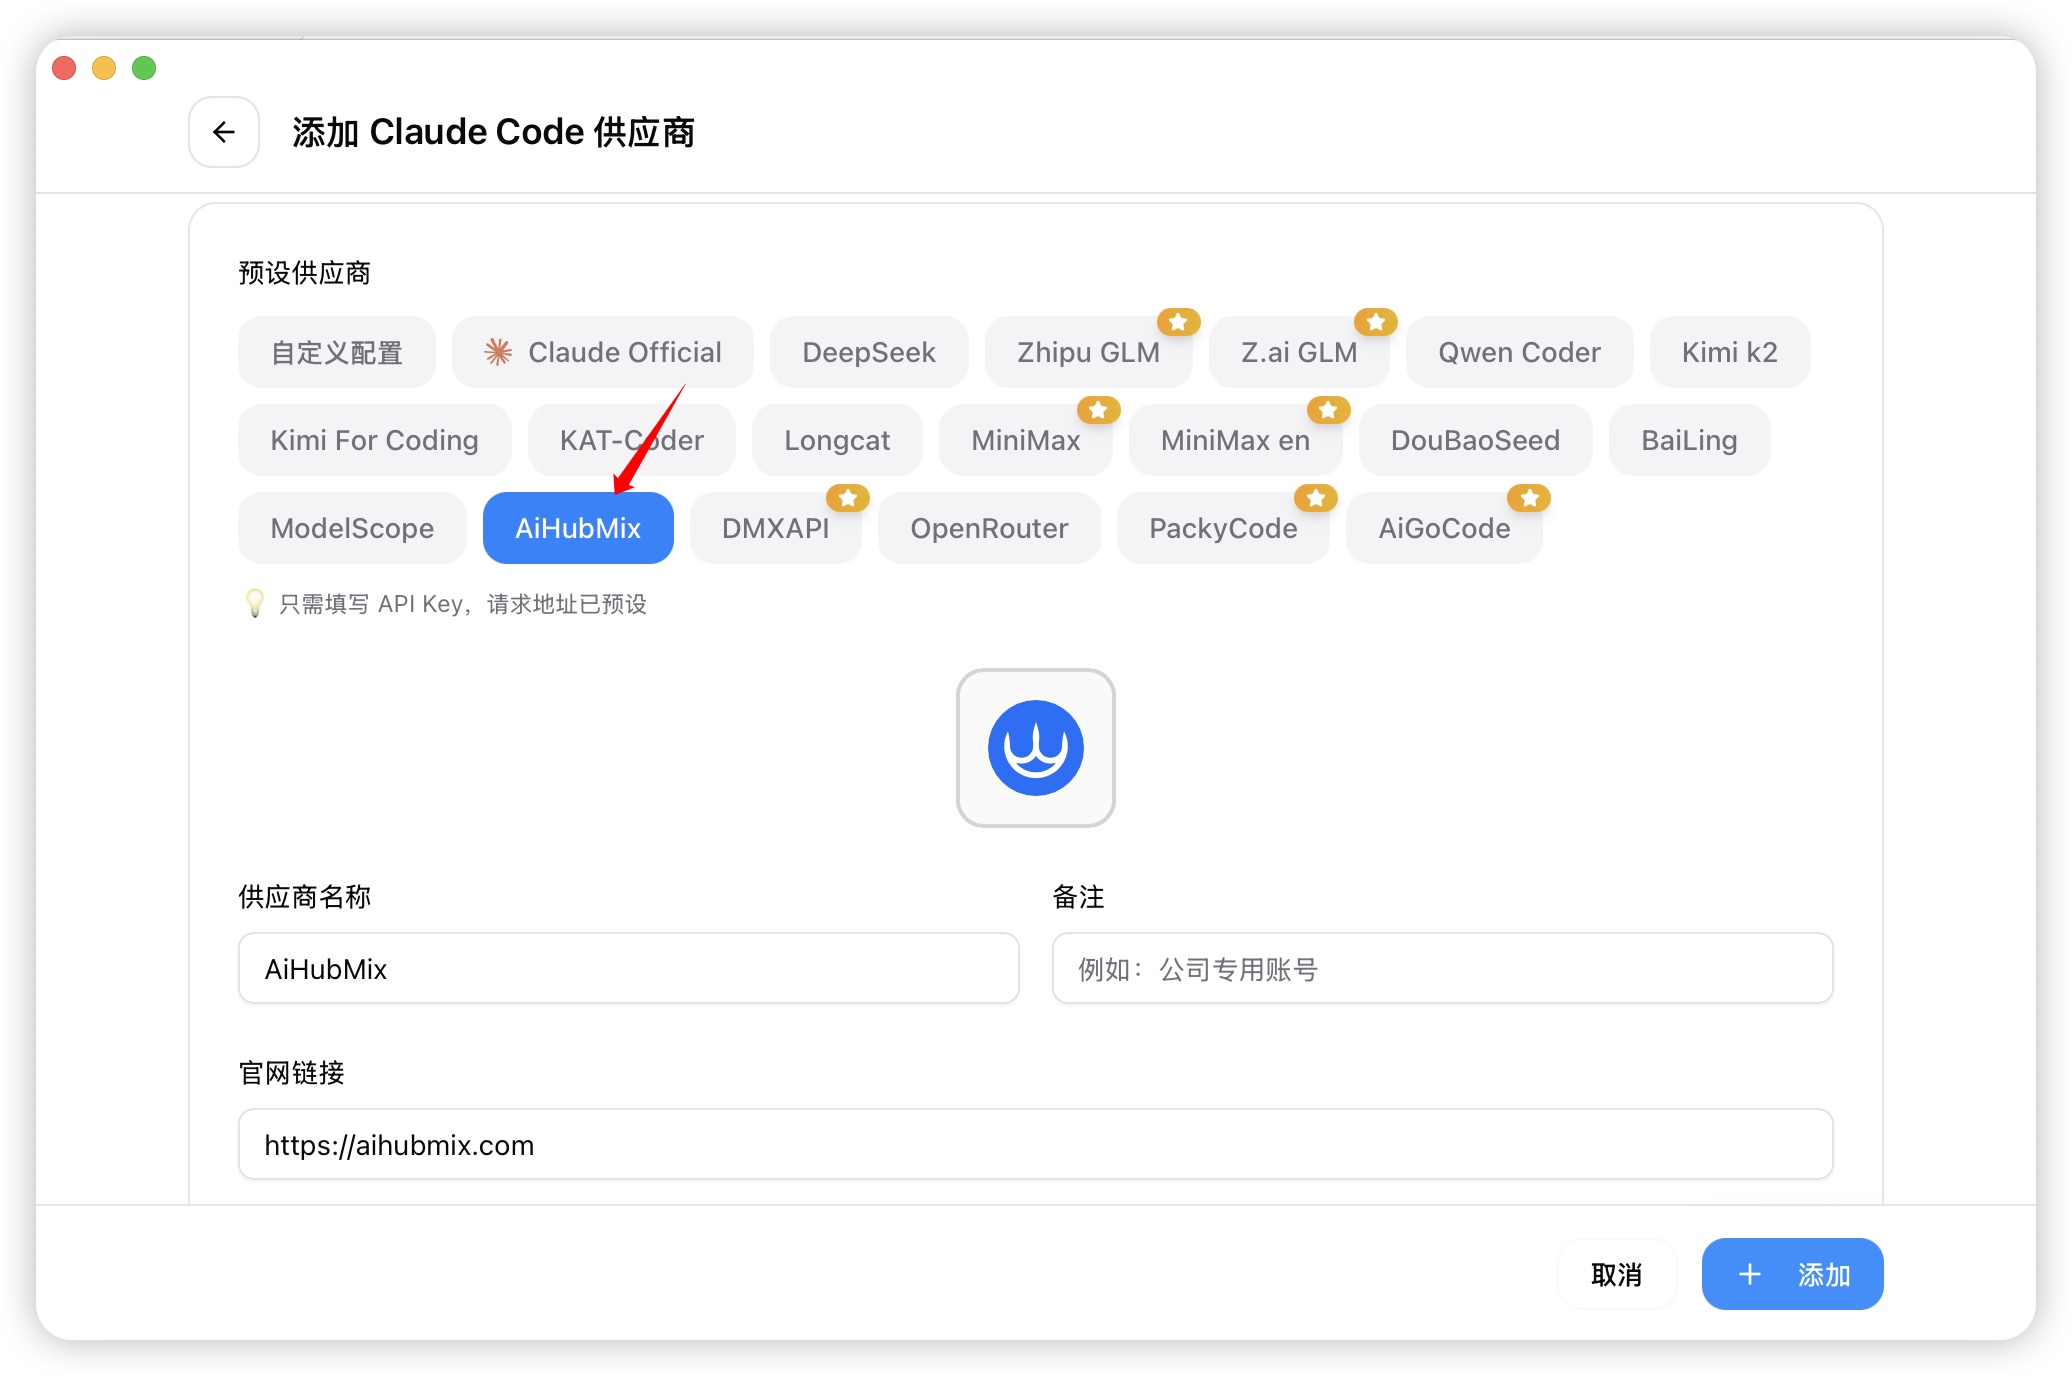Click the star badge on PackyCode
The width and height of the screenshot is (2072, 1376).
tap(1315, 498)
